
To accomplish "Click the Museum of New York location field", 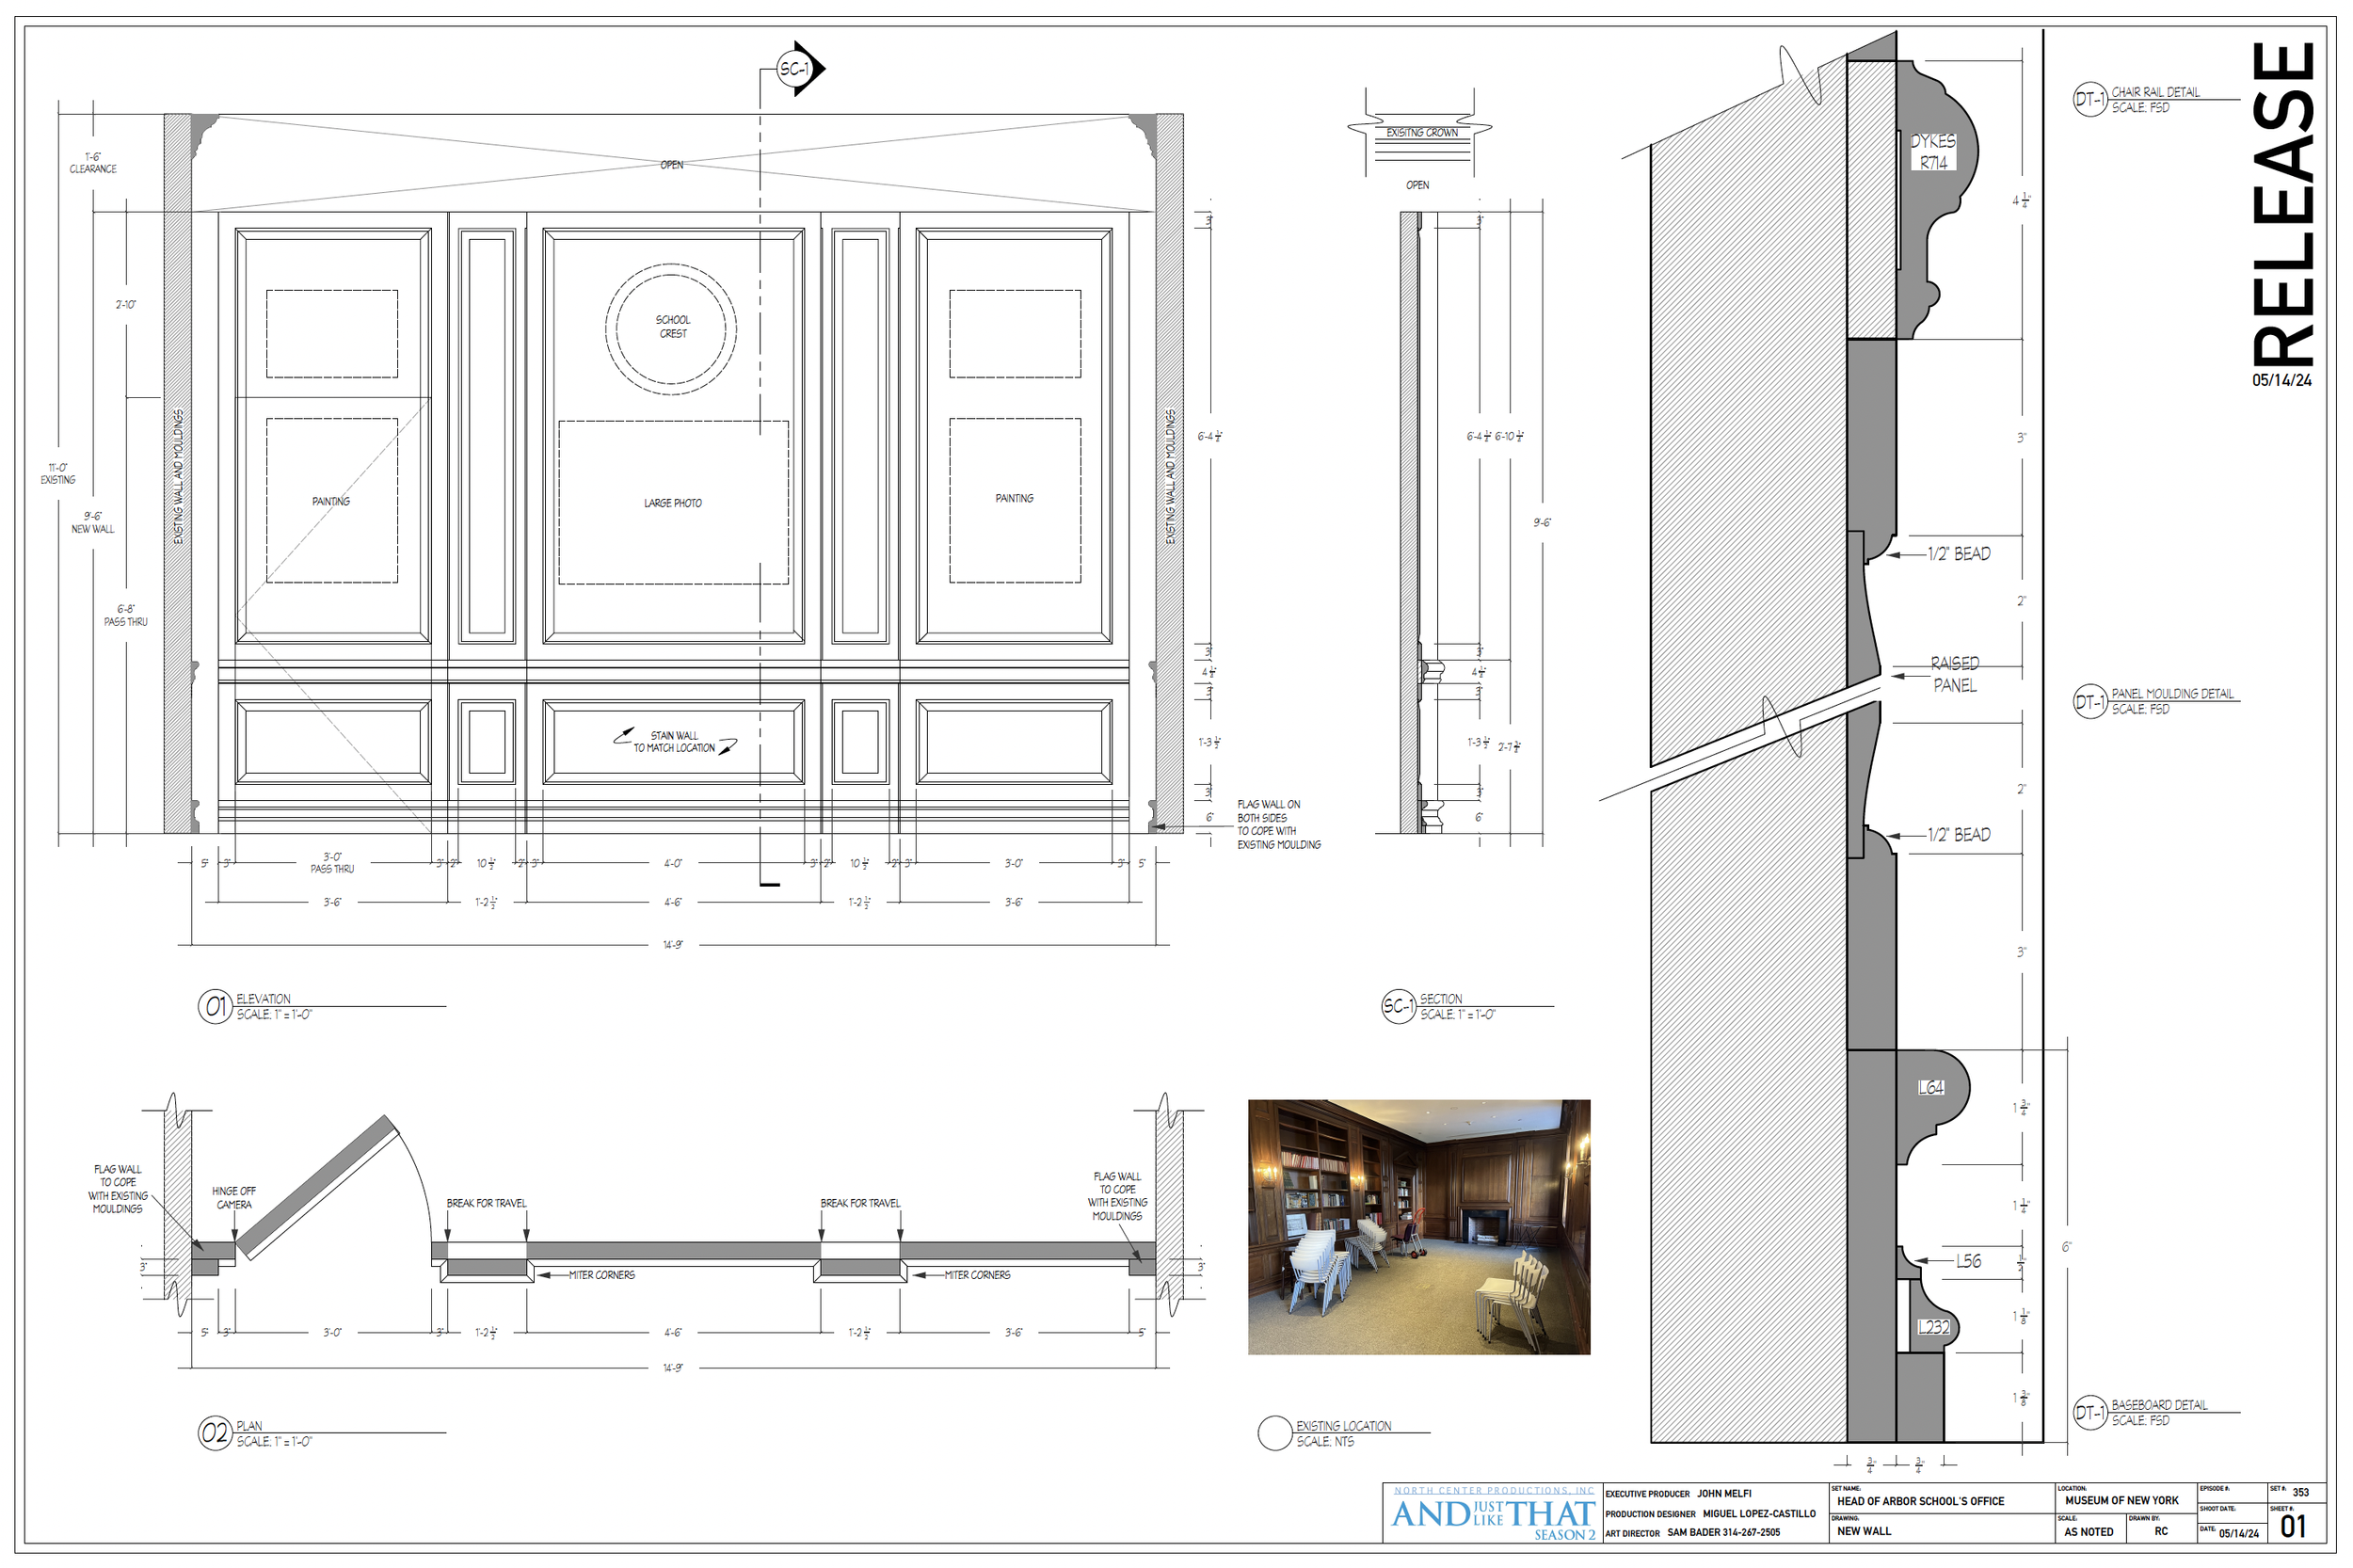I will pyautogui.click(x=2121, y=1500).
